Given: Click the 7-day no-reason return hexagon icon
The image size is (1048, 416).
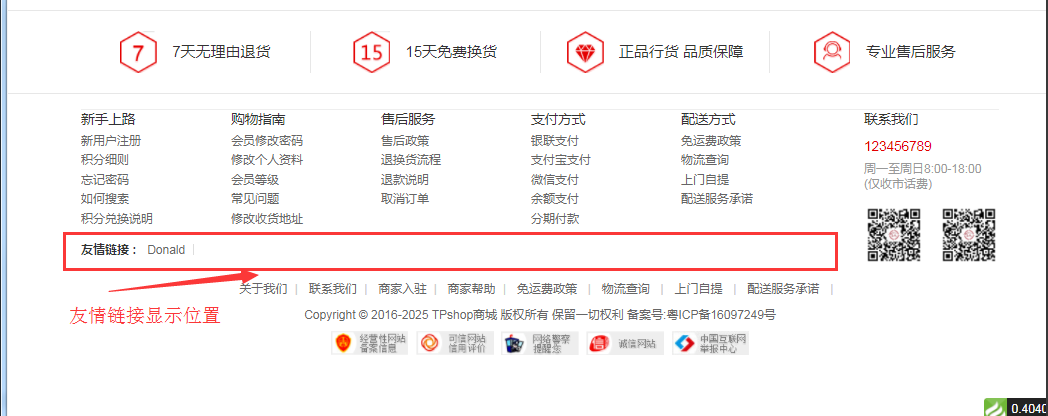Looking at the screenshot, I should pyautogui.click(x=138, y=52).
